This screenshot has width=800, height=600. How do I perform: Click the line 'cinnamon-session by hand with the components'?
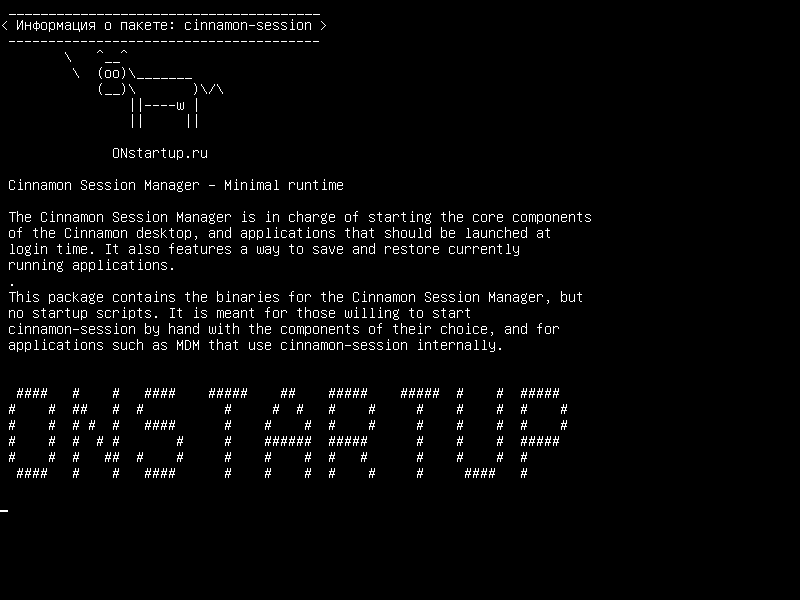284,329
